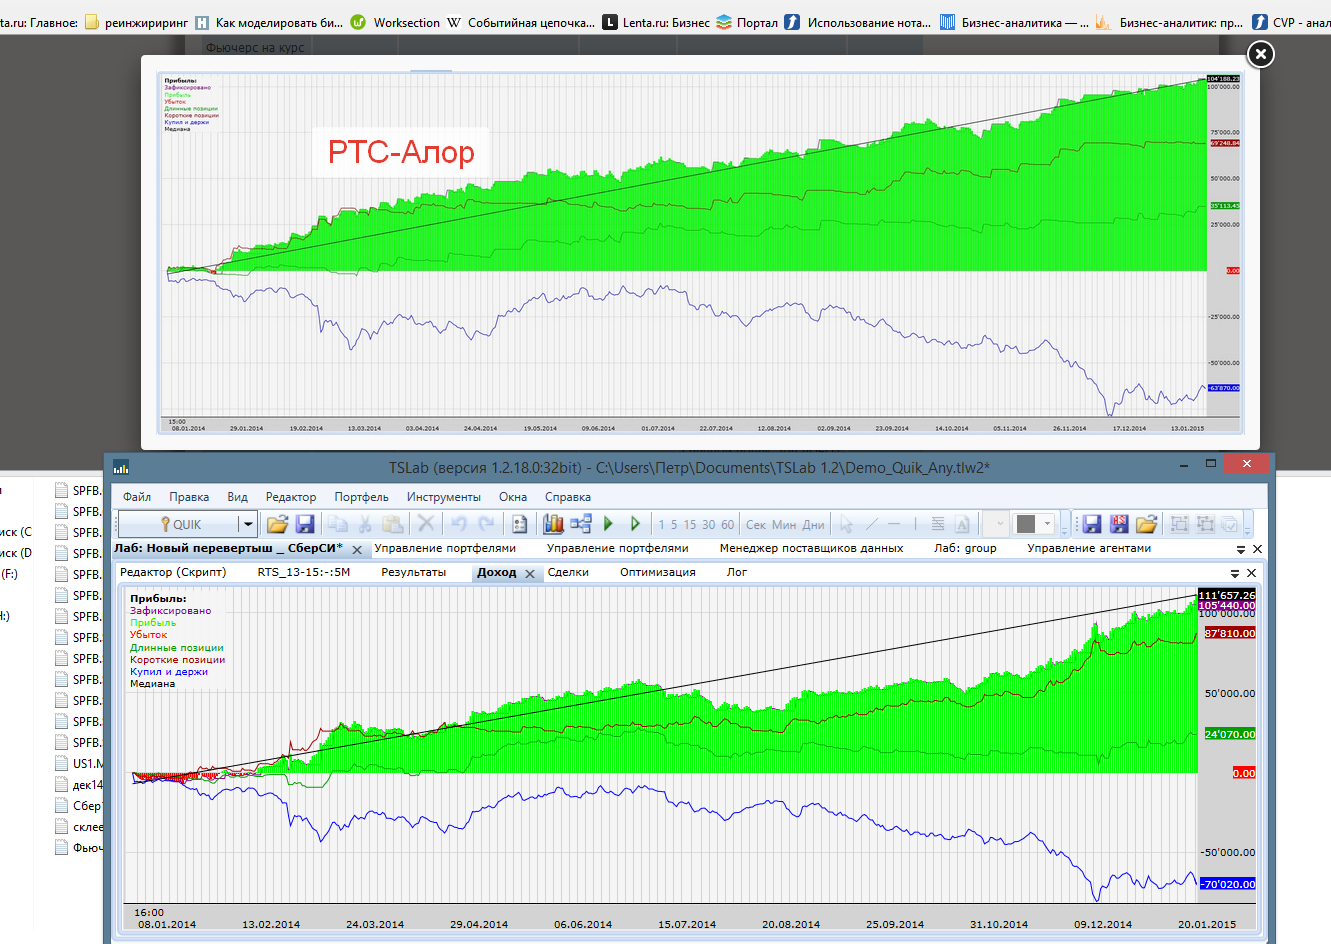Viewport: 1331px width, 944px height.
Task: Open the Сделки tab
Action: [x=568, y=572]
